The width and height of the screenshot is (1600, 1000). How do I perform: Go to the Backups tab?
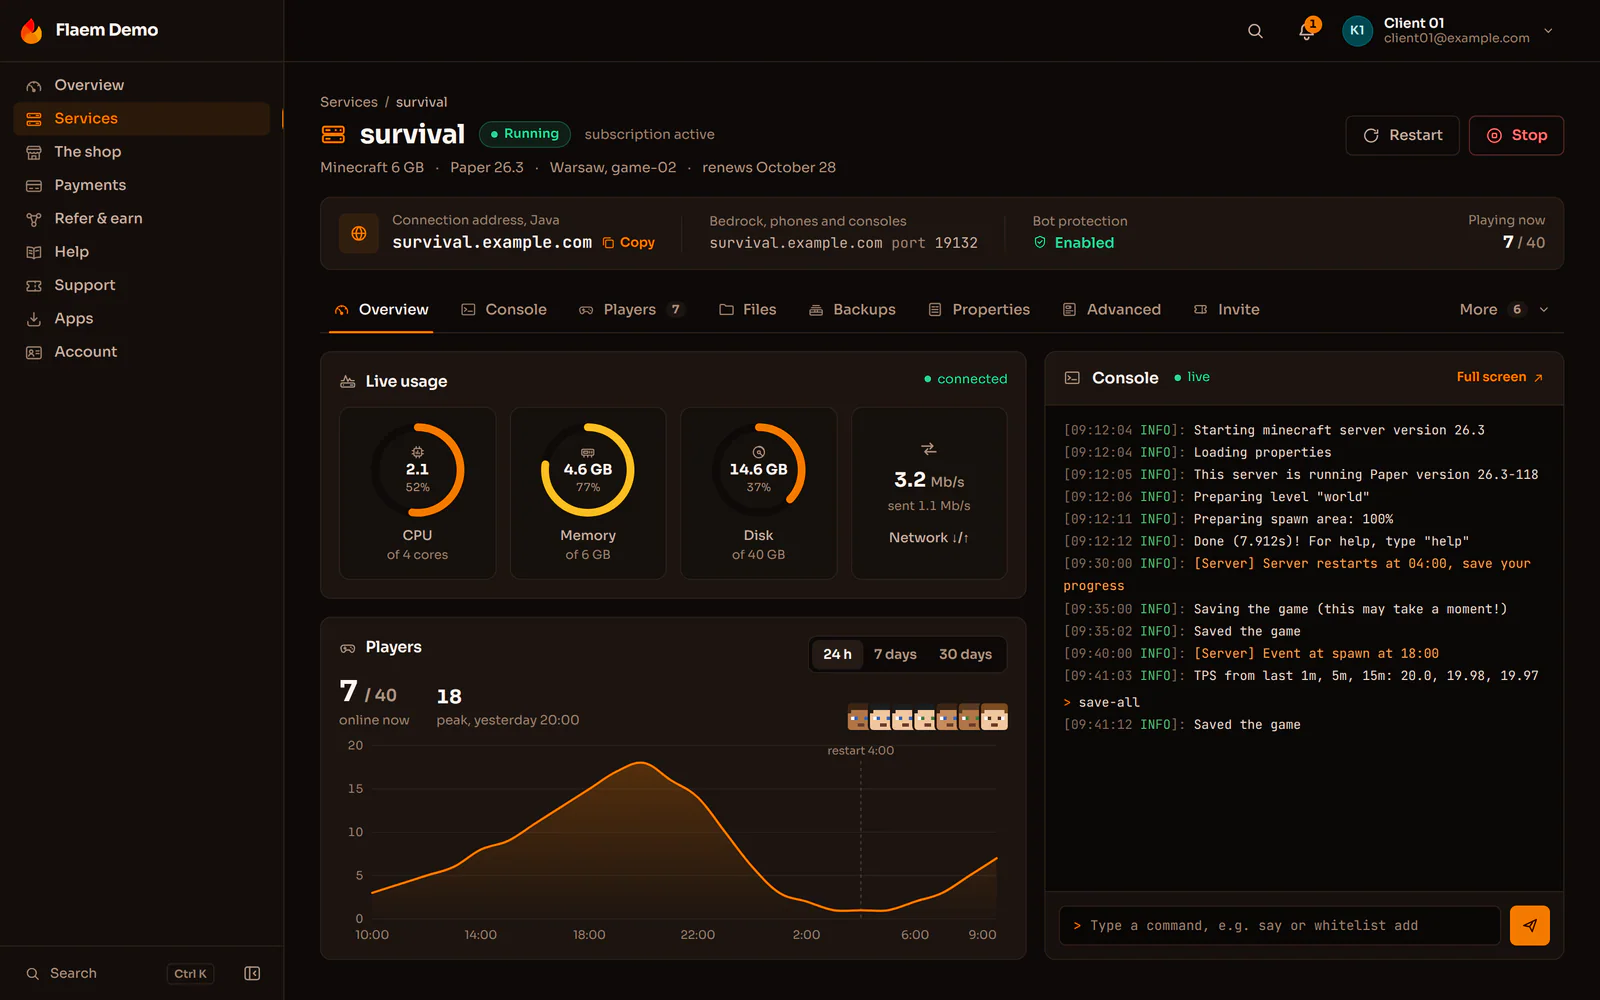852,310
